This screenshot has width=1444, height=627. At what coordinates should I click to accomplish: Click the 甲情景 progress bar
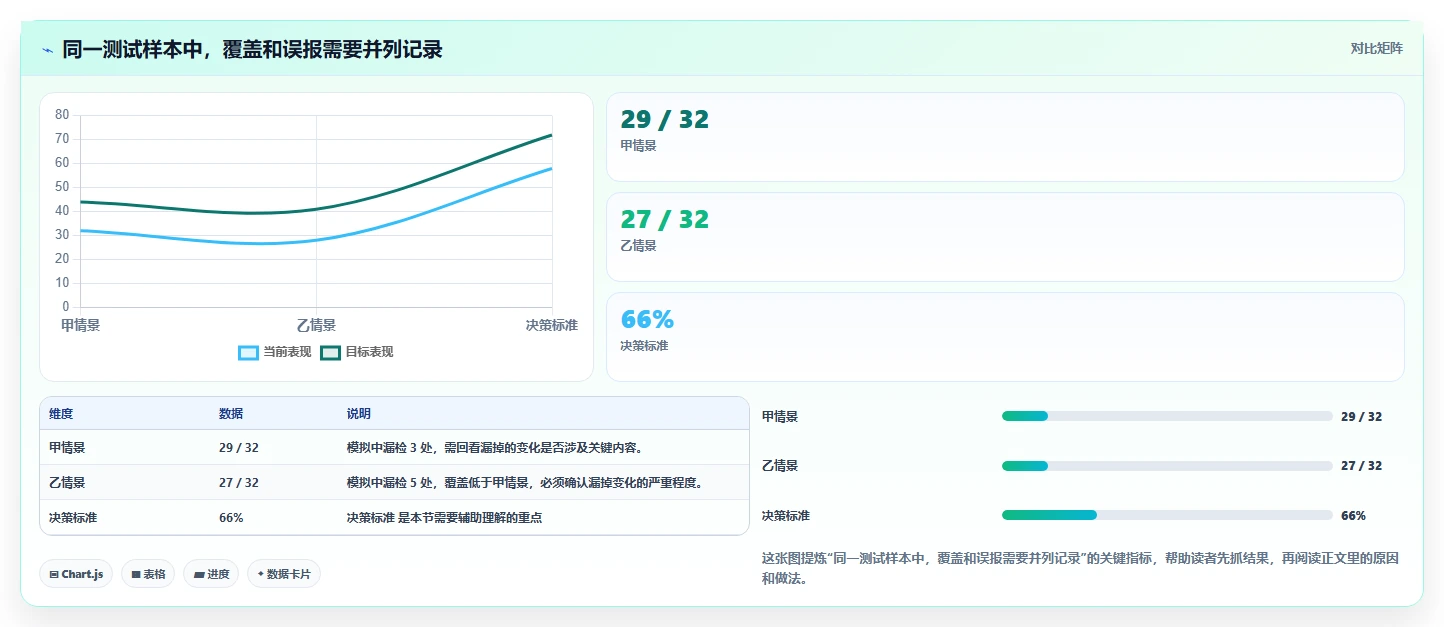tap(1167, 416)
